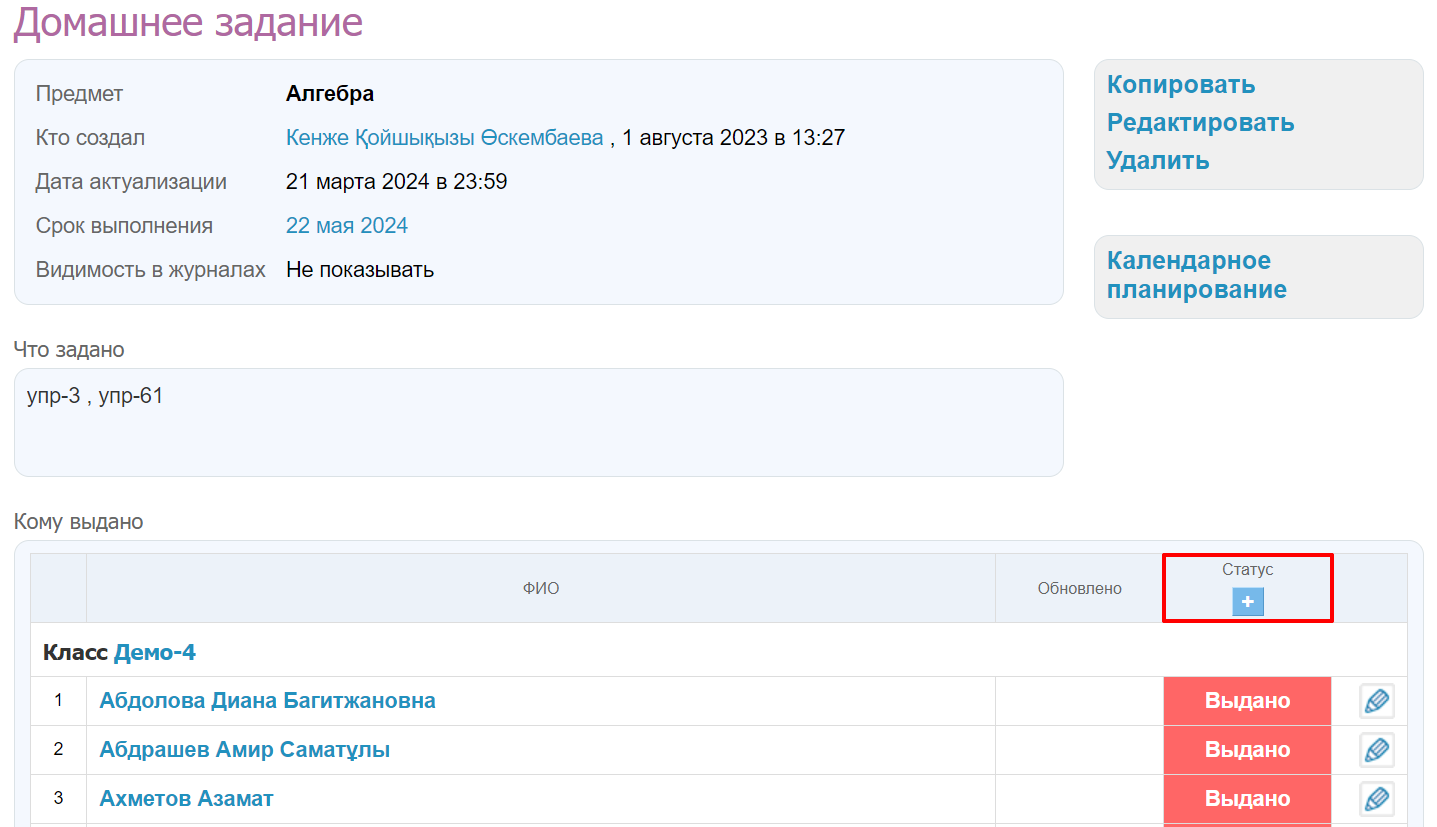Open student Ахметов Азамат
The image size is (1437, 827).
click(x=186, y=799)
